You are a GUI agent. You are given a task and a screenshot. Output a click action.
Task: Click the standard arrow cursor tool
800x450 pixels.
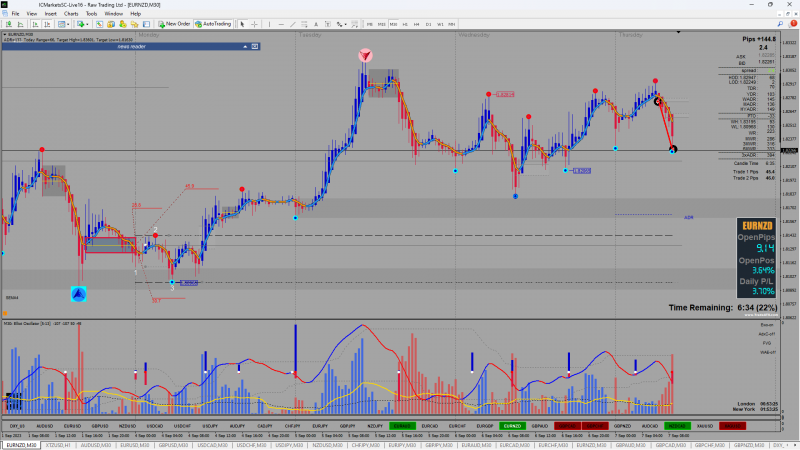tap(242, 24)
